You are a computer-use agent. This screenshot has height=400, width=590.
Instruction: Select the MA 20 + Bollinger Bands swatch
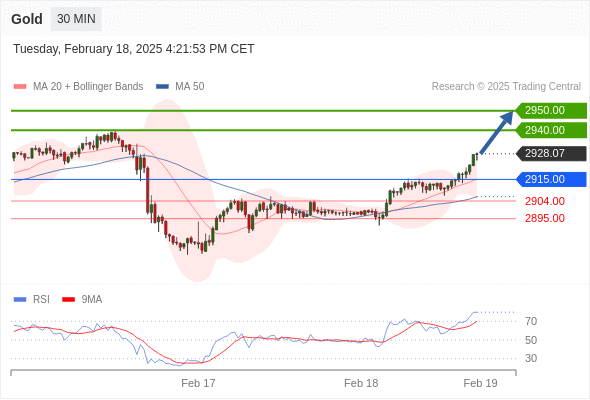point(20,87)
